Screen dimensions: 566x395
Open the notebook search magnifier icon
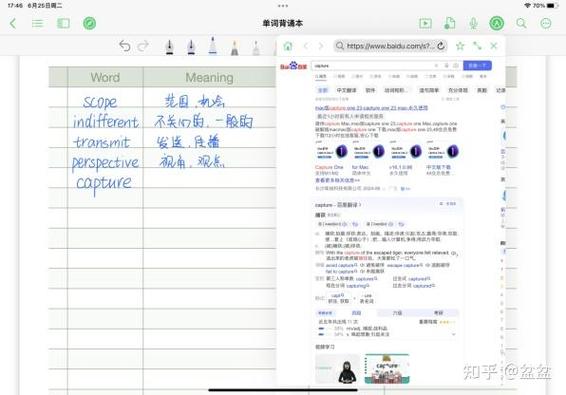click(521, 23)
